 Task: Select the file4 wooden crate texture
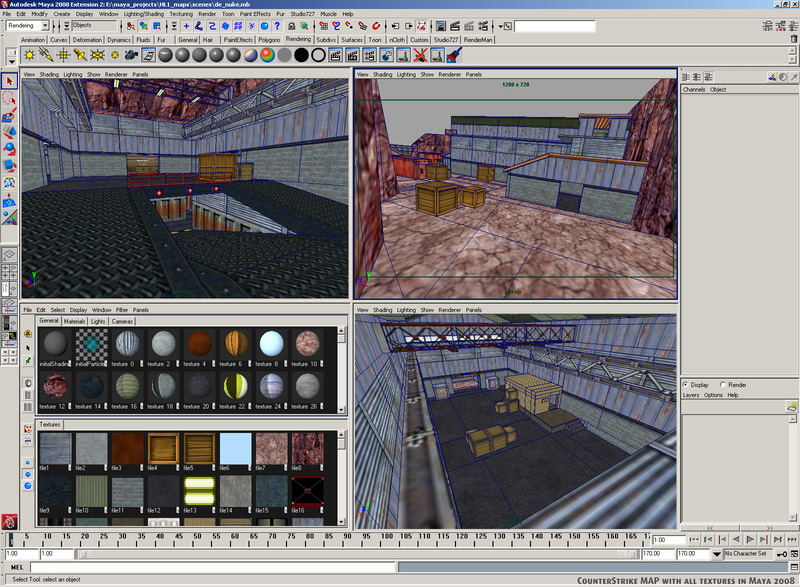[163, 452]
